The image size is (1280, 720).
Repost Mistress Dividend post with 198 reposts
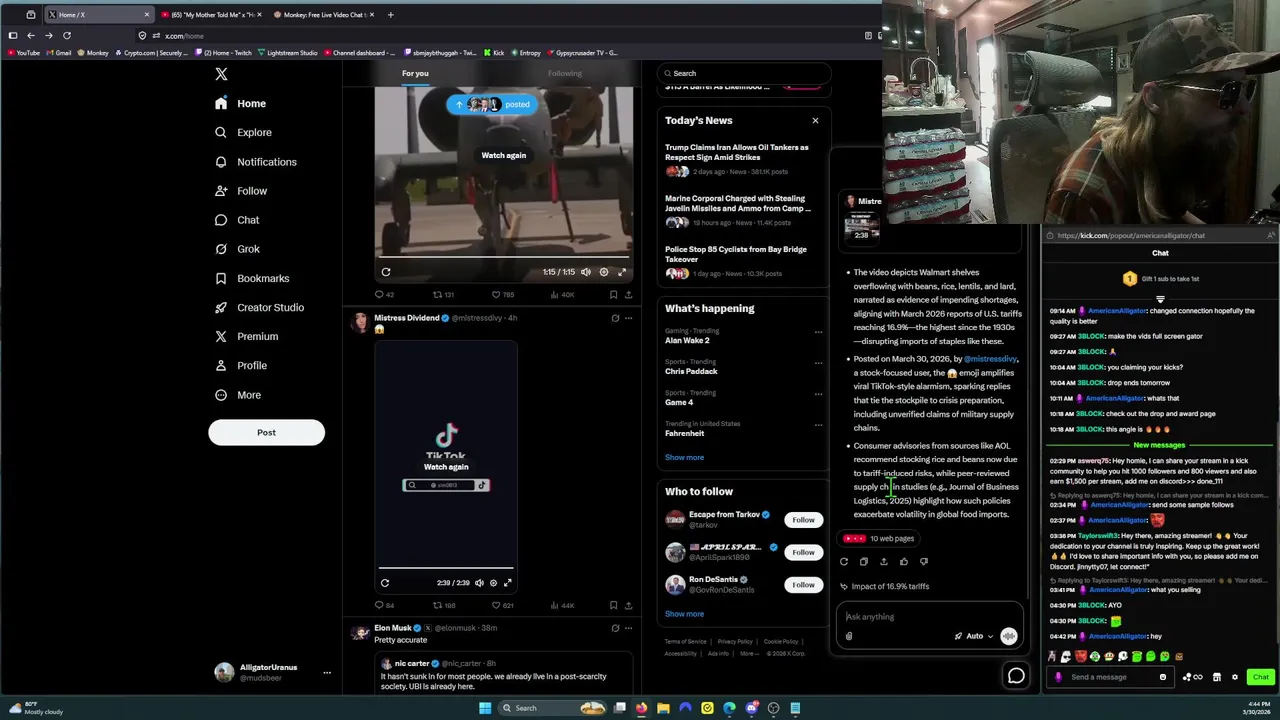(437, 605)
